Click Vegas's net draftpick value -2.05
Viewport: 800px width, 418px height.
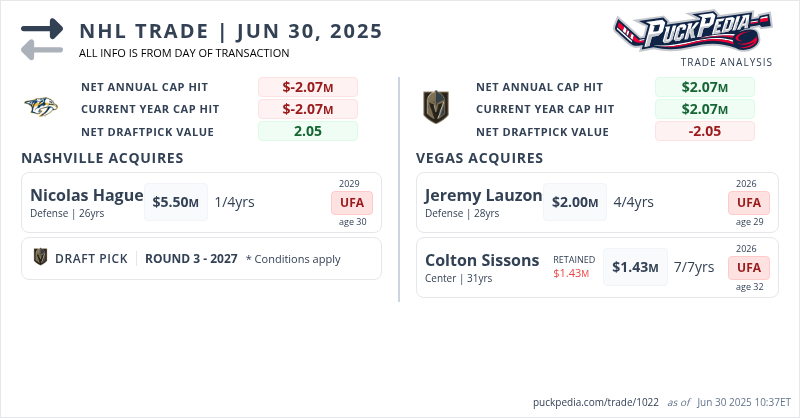tap(704, 131)
